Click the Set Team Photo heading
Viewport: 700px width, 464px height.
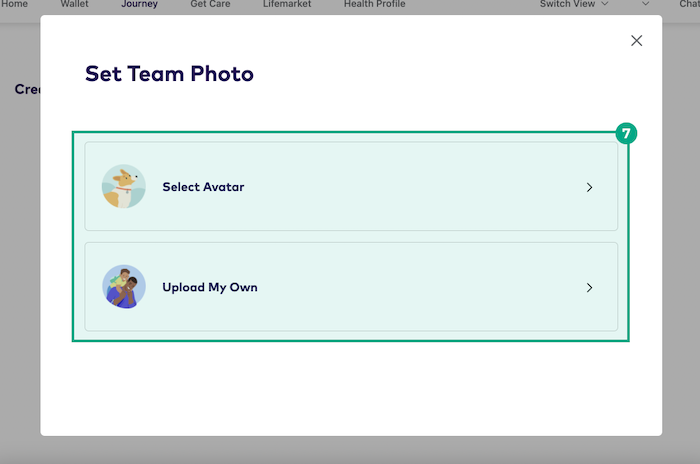pyautogui.click(x=169, y=74)
